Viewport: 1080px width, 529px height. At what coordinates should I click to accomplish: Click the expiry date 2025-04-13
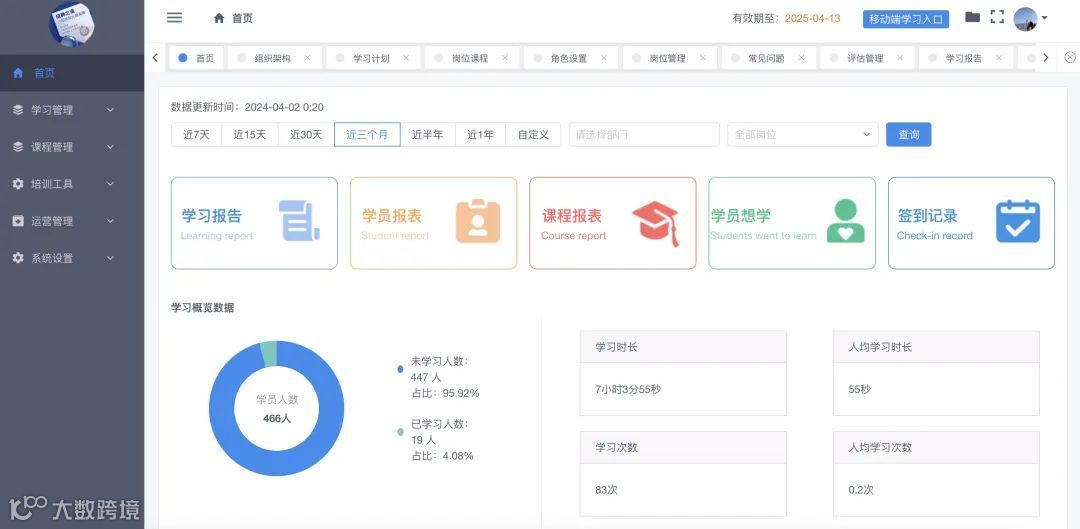(x=813, y=19)
